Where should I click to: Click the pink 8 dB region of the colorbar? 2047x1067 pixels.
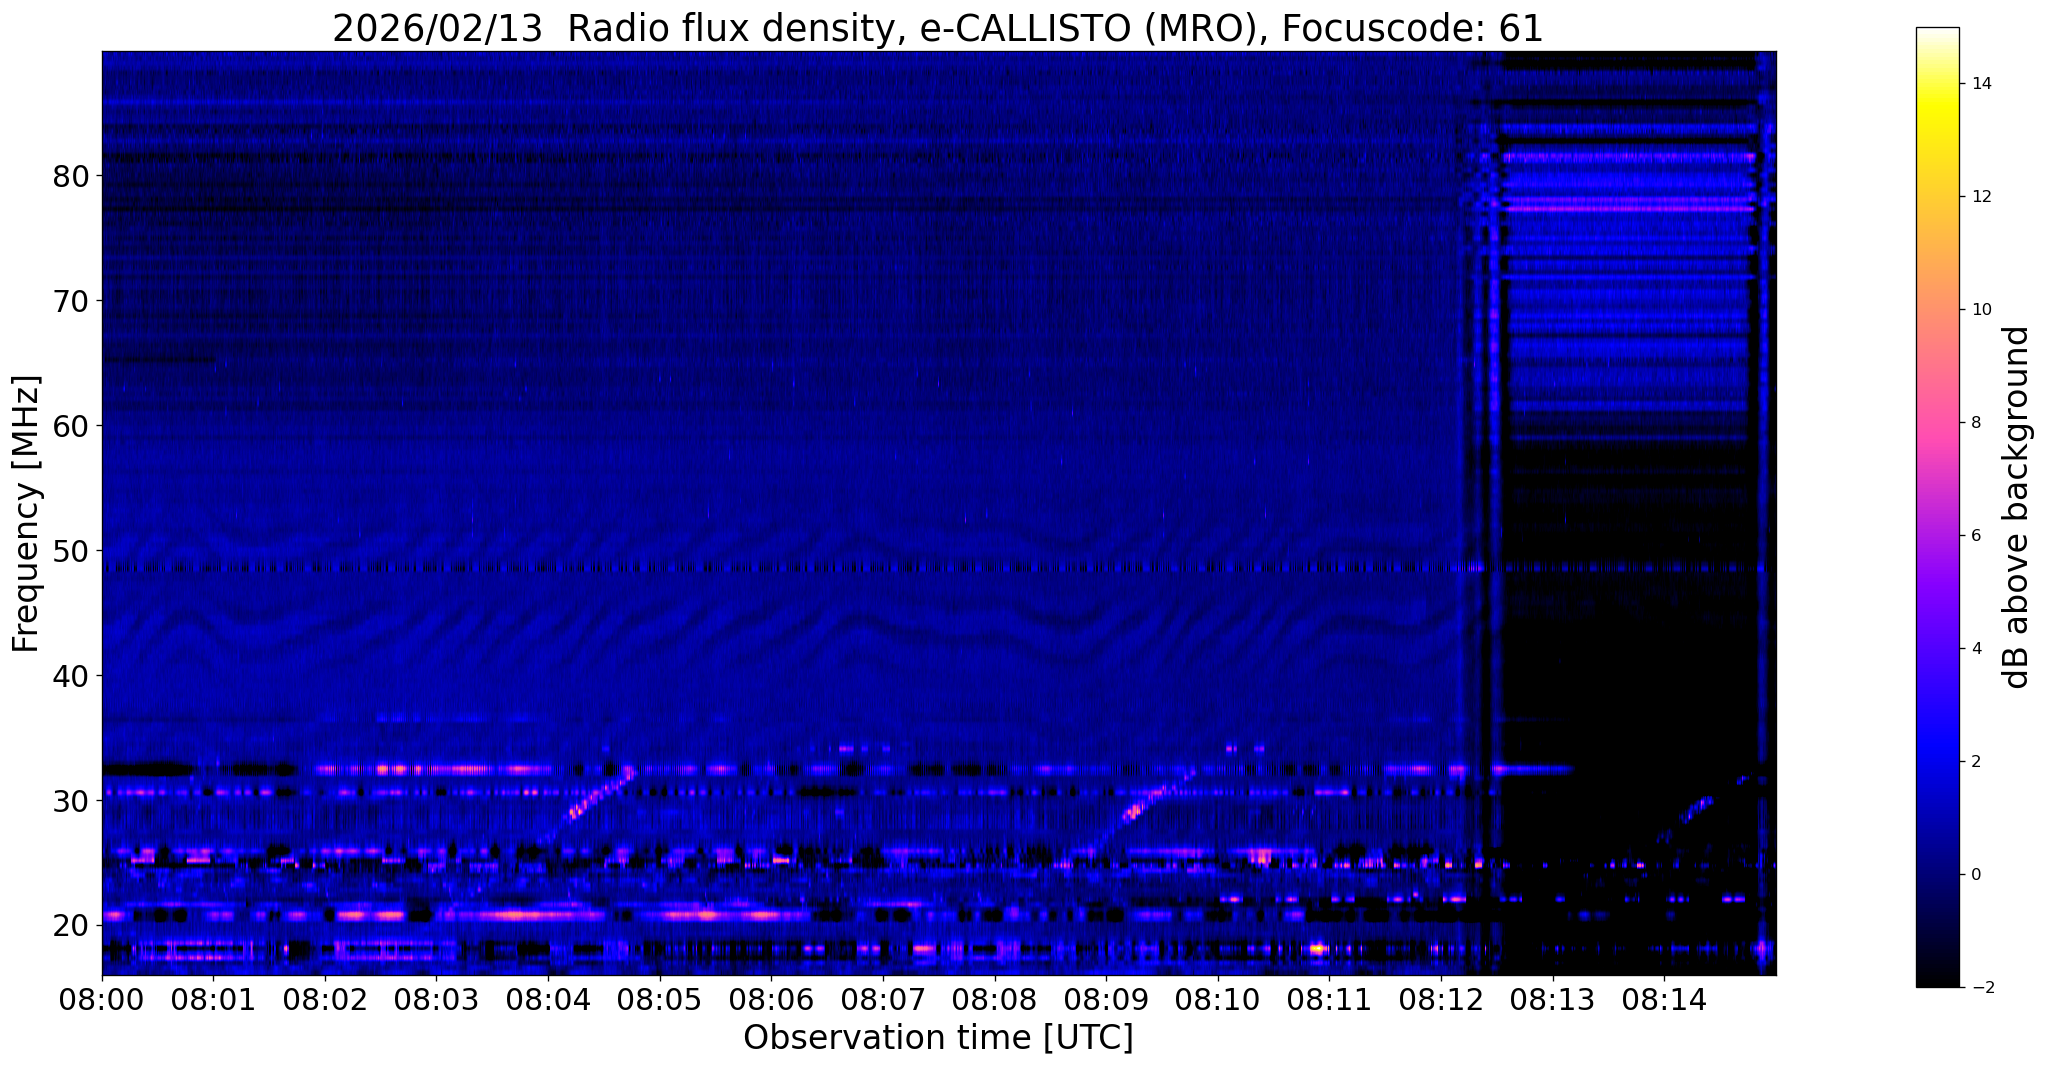pos(1937,423)
